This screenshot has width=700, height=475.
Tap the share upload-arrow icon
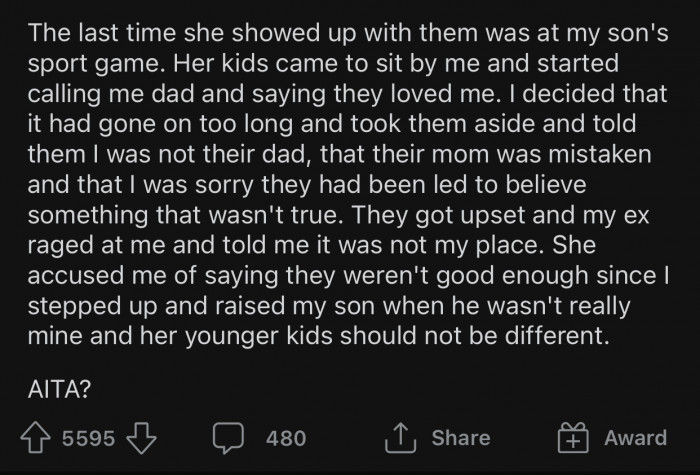coord(400,438)
